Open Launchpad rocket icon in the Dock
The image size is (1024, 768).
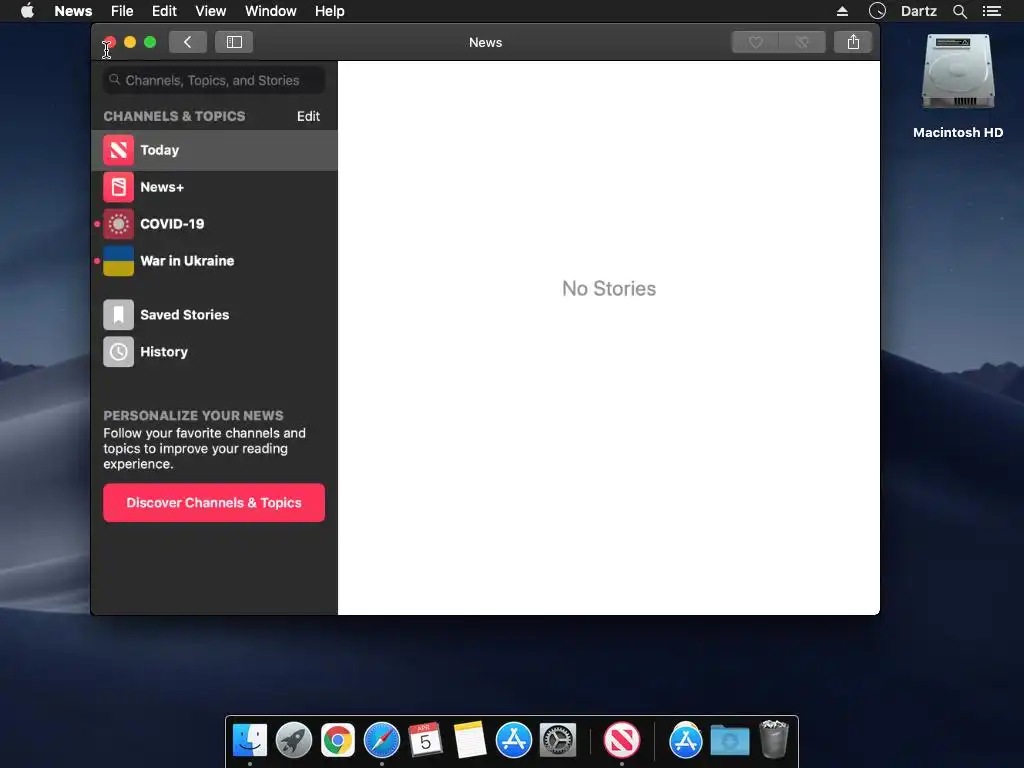click(x=294, y=741)
